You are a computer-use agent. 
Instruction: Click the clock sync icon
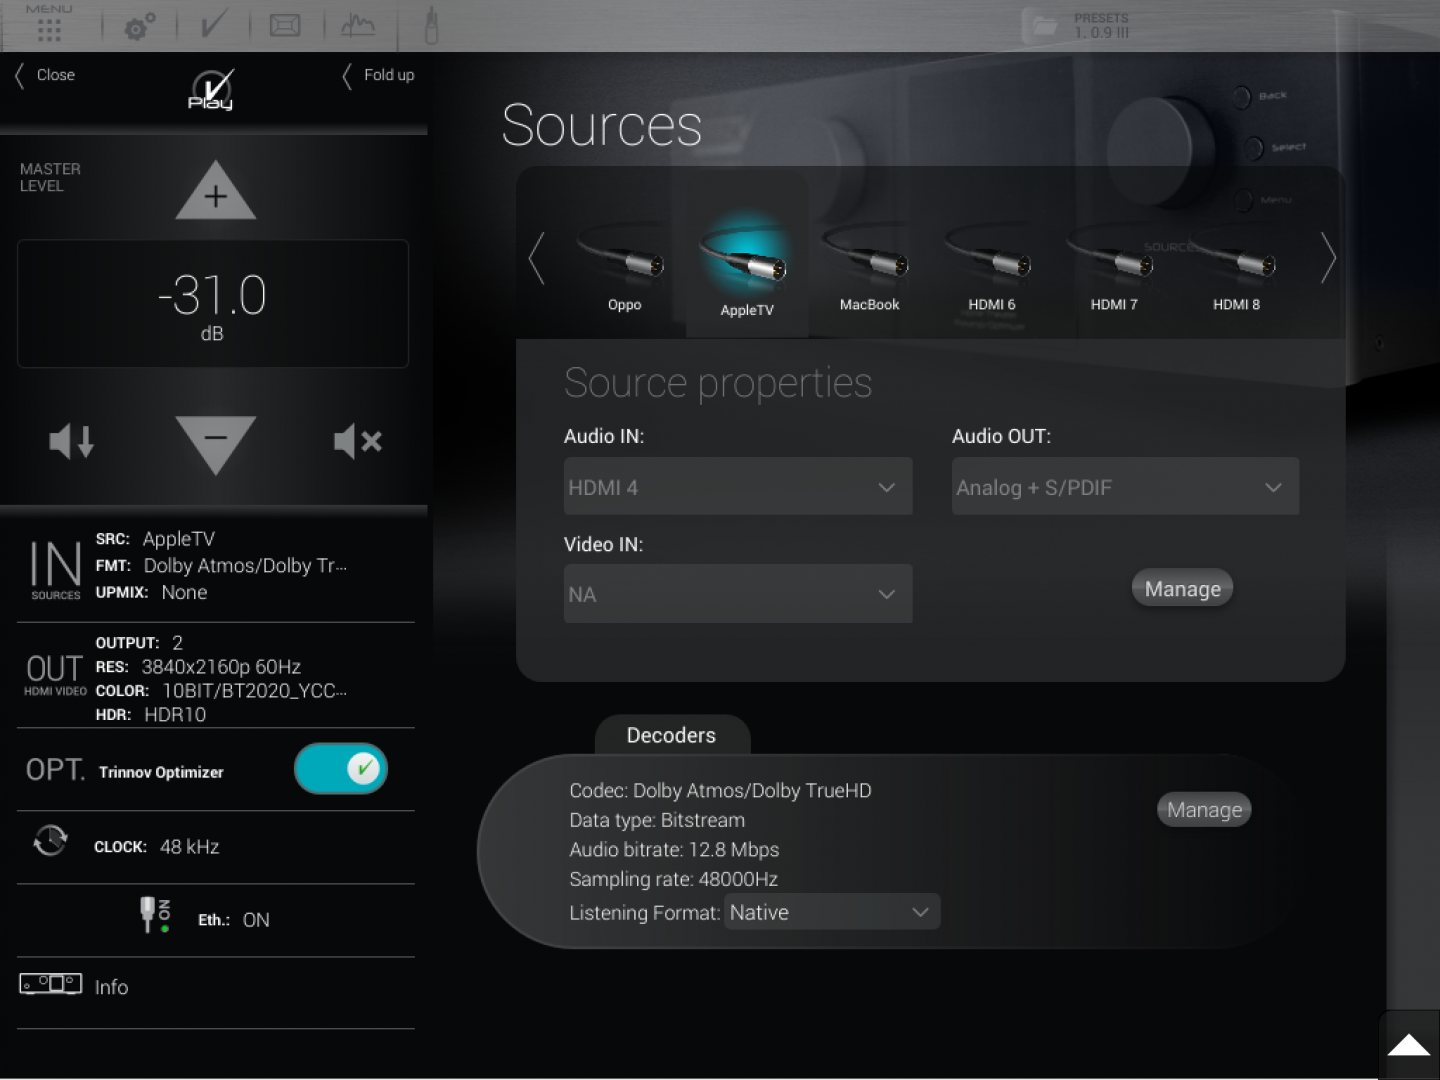point(50,841)
